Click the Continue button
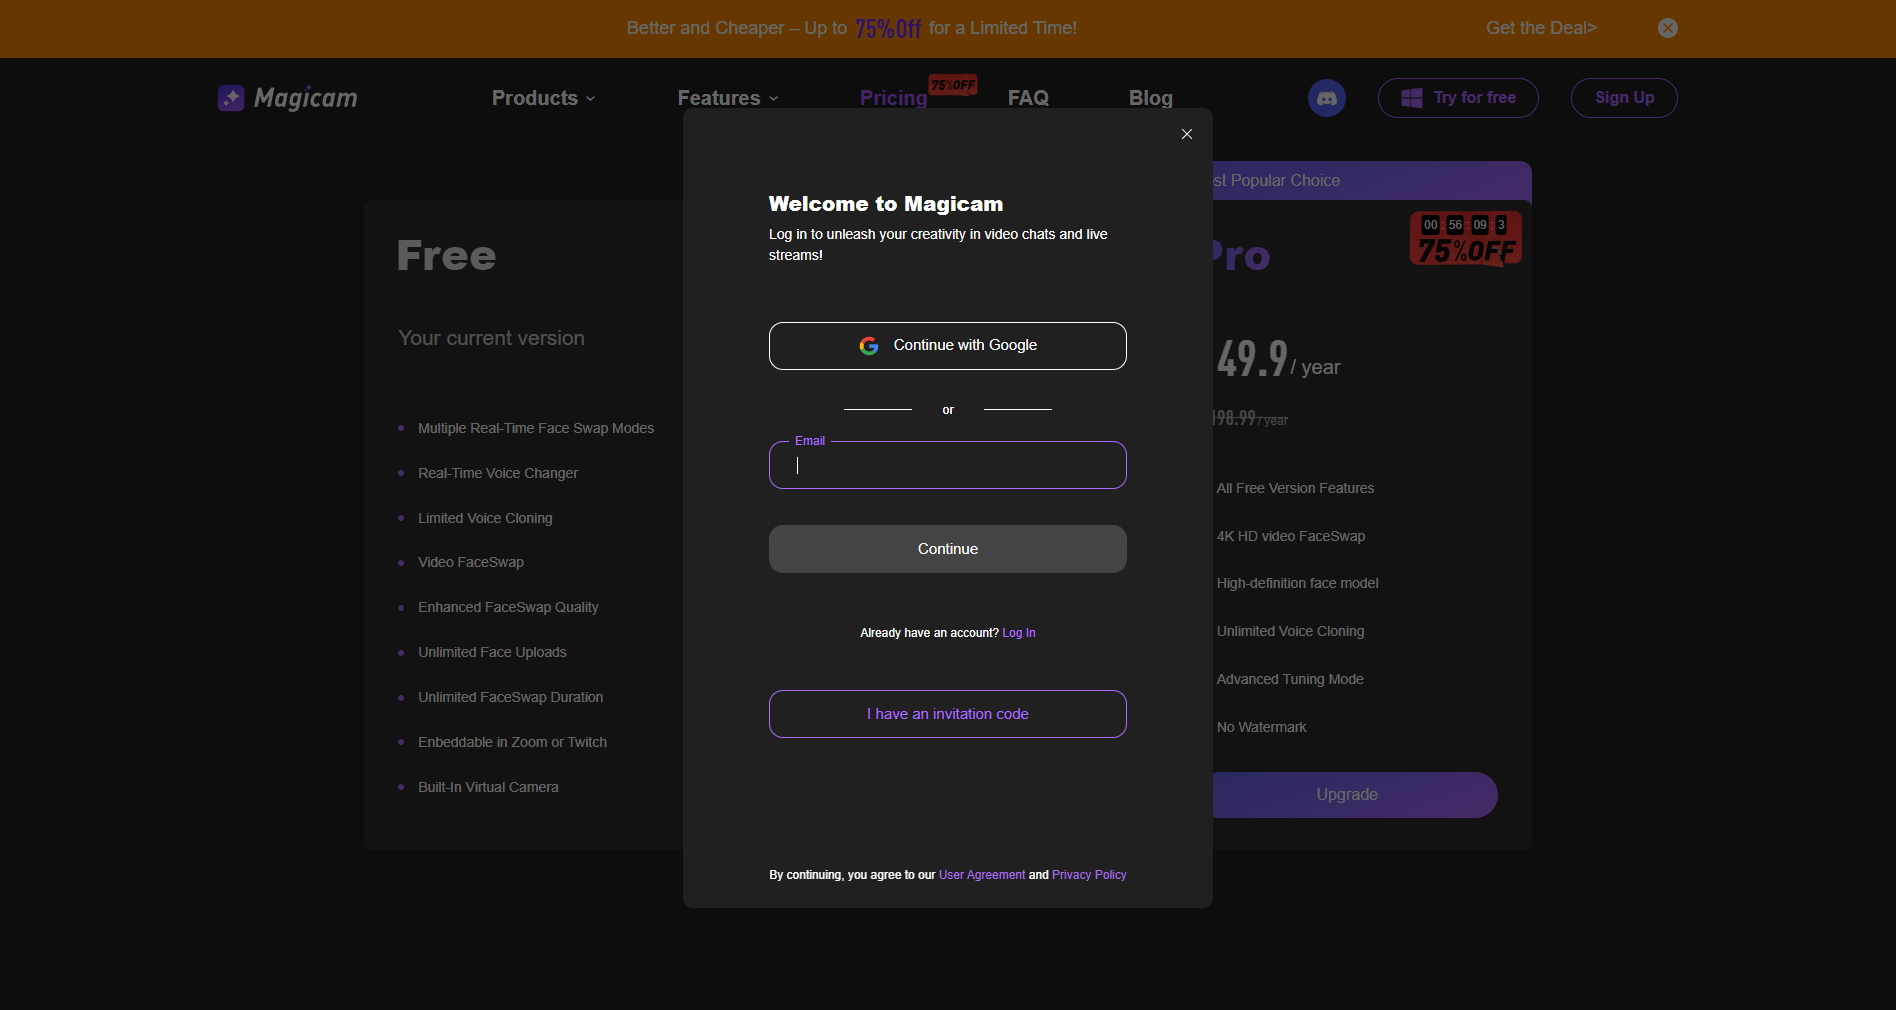This screenshot has height=1010, width=1896. click(x=948, y=549)
